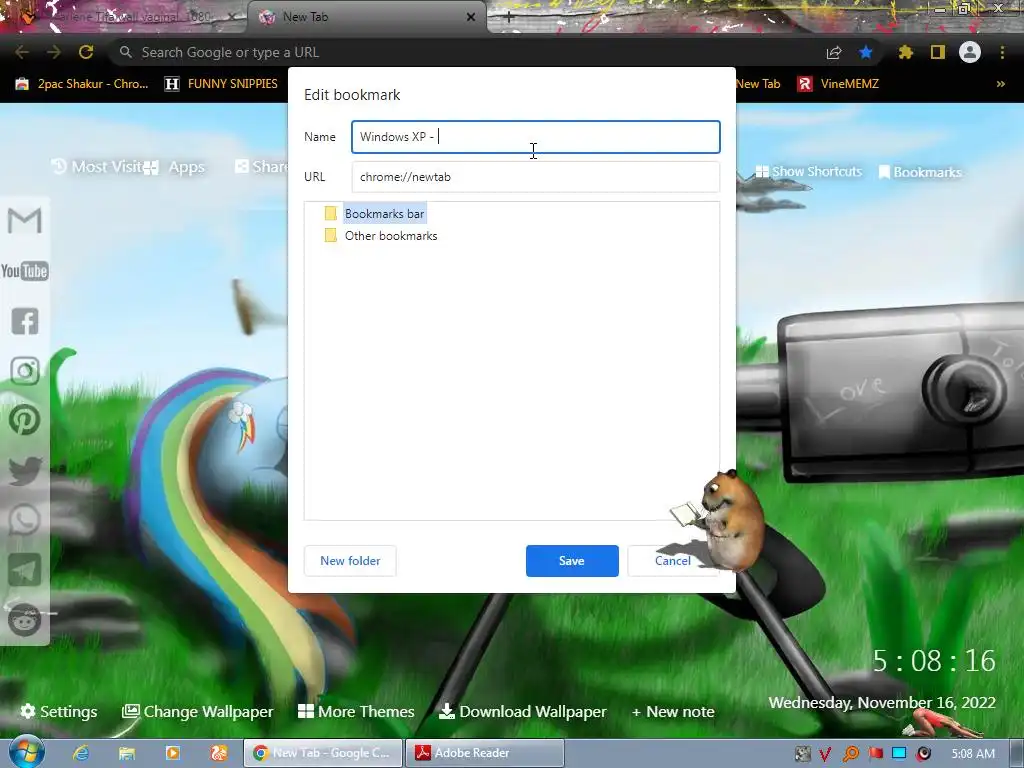Toggle the Chrome side panel icon
This screenshot has width=1024, height=768.
(x=938, y=52)
